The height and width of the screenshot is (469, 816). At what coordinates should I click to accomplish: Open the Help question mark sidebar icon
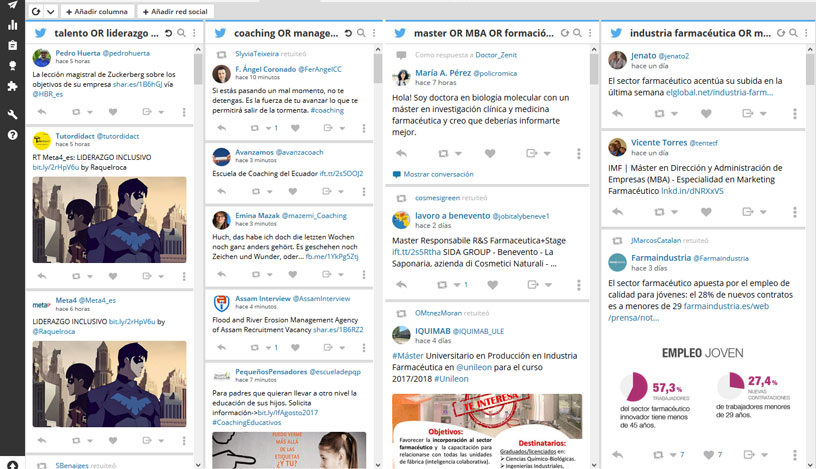click(x=12, y=135)
